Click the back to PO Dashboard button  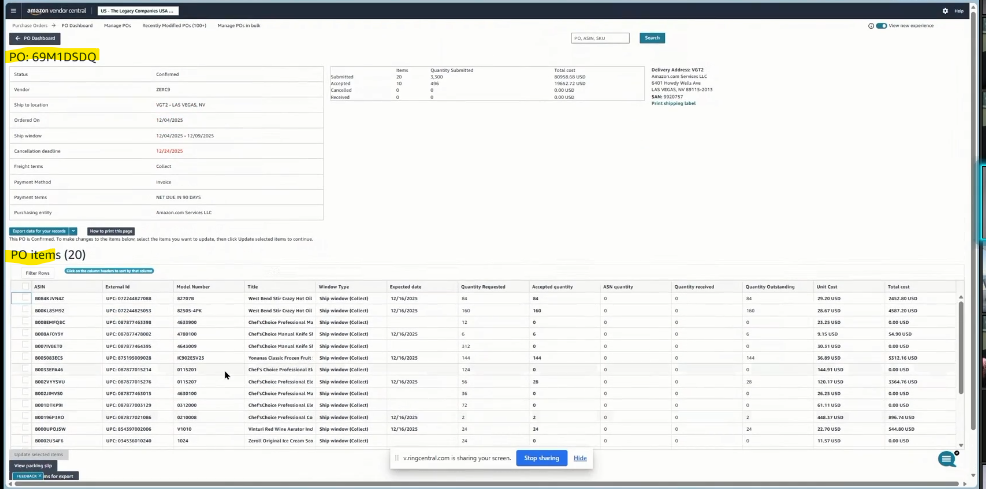click(x=35, y=38)
